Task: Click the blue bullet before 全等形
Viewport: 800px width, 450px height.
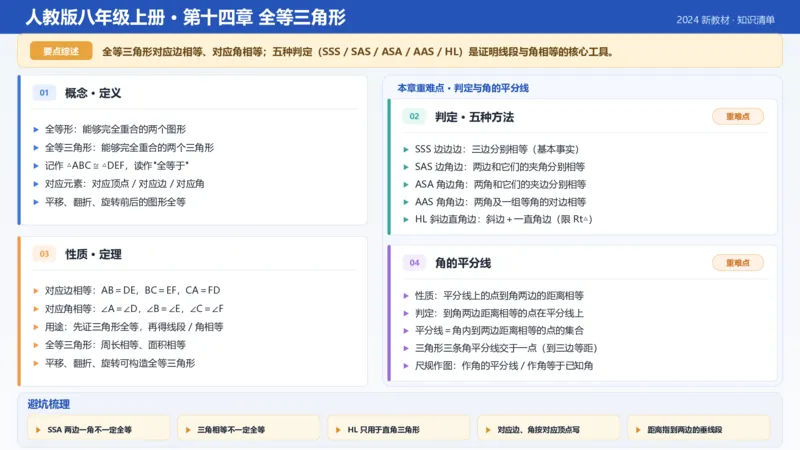Action: click(x=36, y=130)
